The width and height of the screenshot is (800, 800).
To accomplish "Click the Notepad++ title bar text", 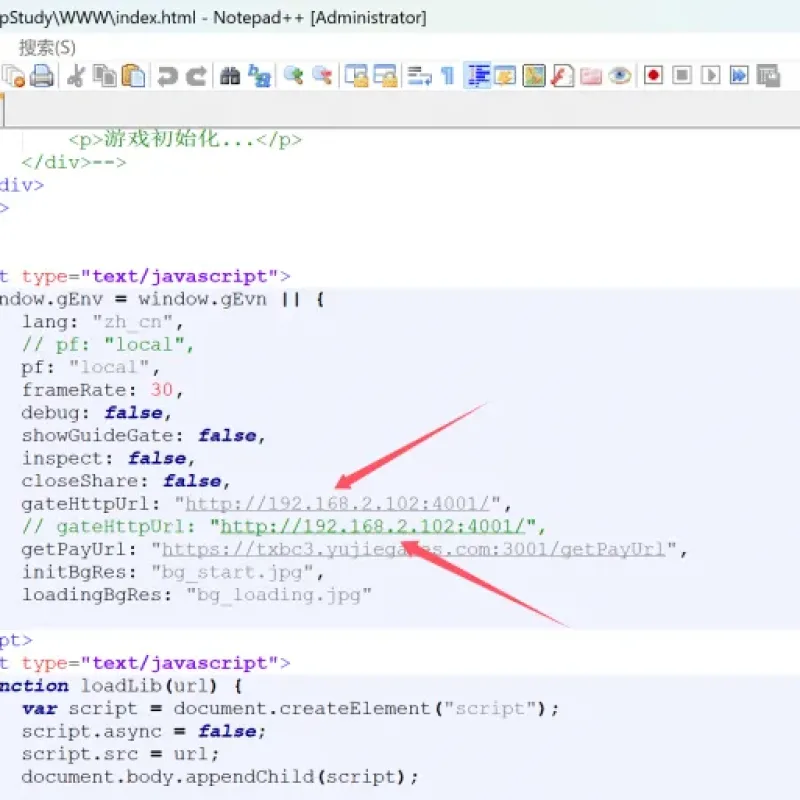I will tap(212, 18).
